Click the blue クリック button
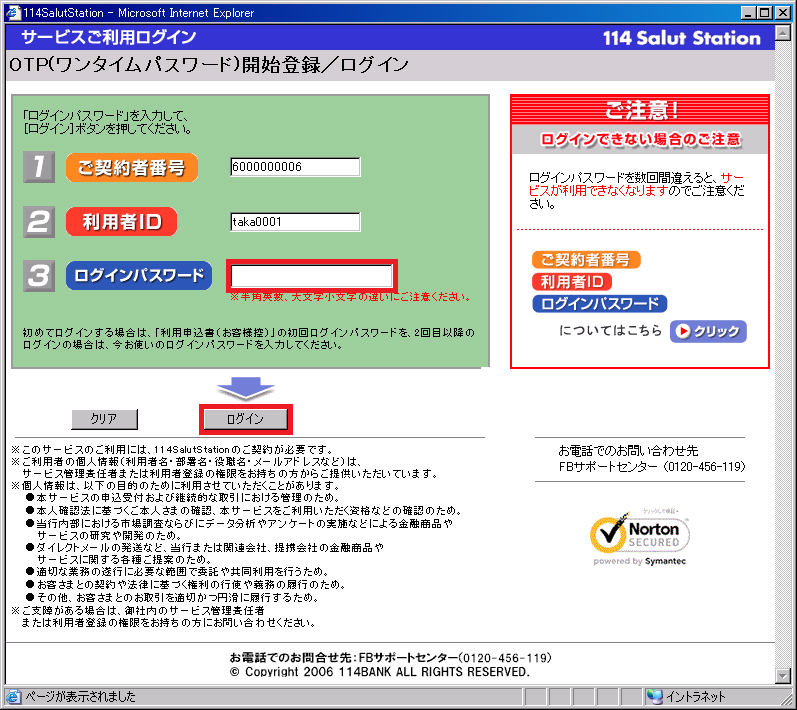This screenshot has width=797, height=710. point(708,332)
